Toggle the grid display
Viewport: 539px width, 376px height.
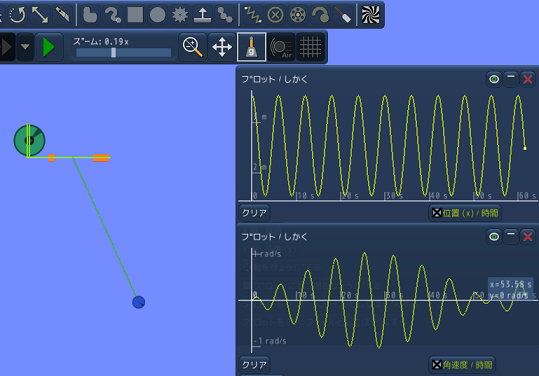coord(310,47)
